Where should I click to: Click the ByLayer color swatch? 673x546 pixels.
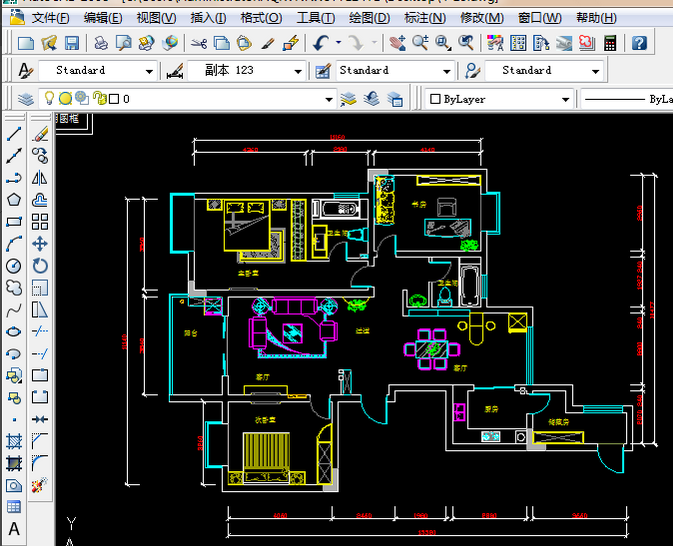pos(435,99)
